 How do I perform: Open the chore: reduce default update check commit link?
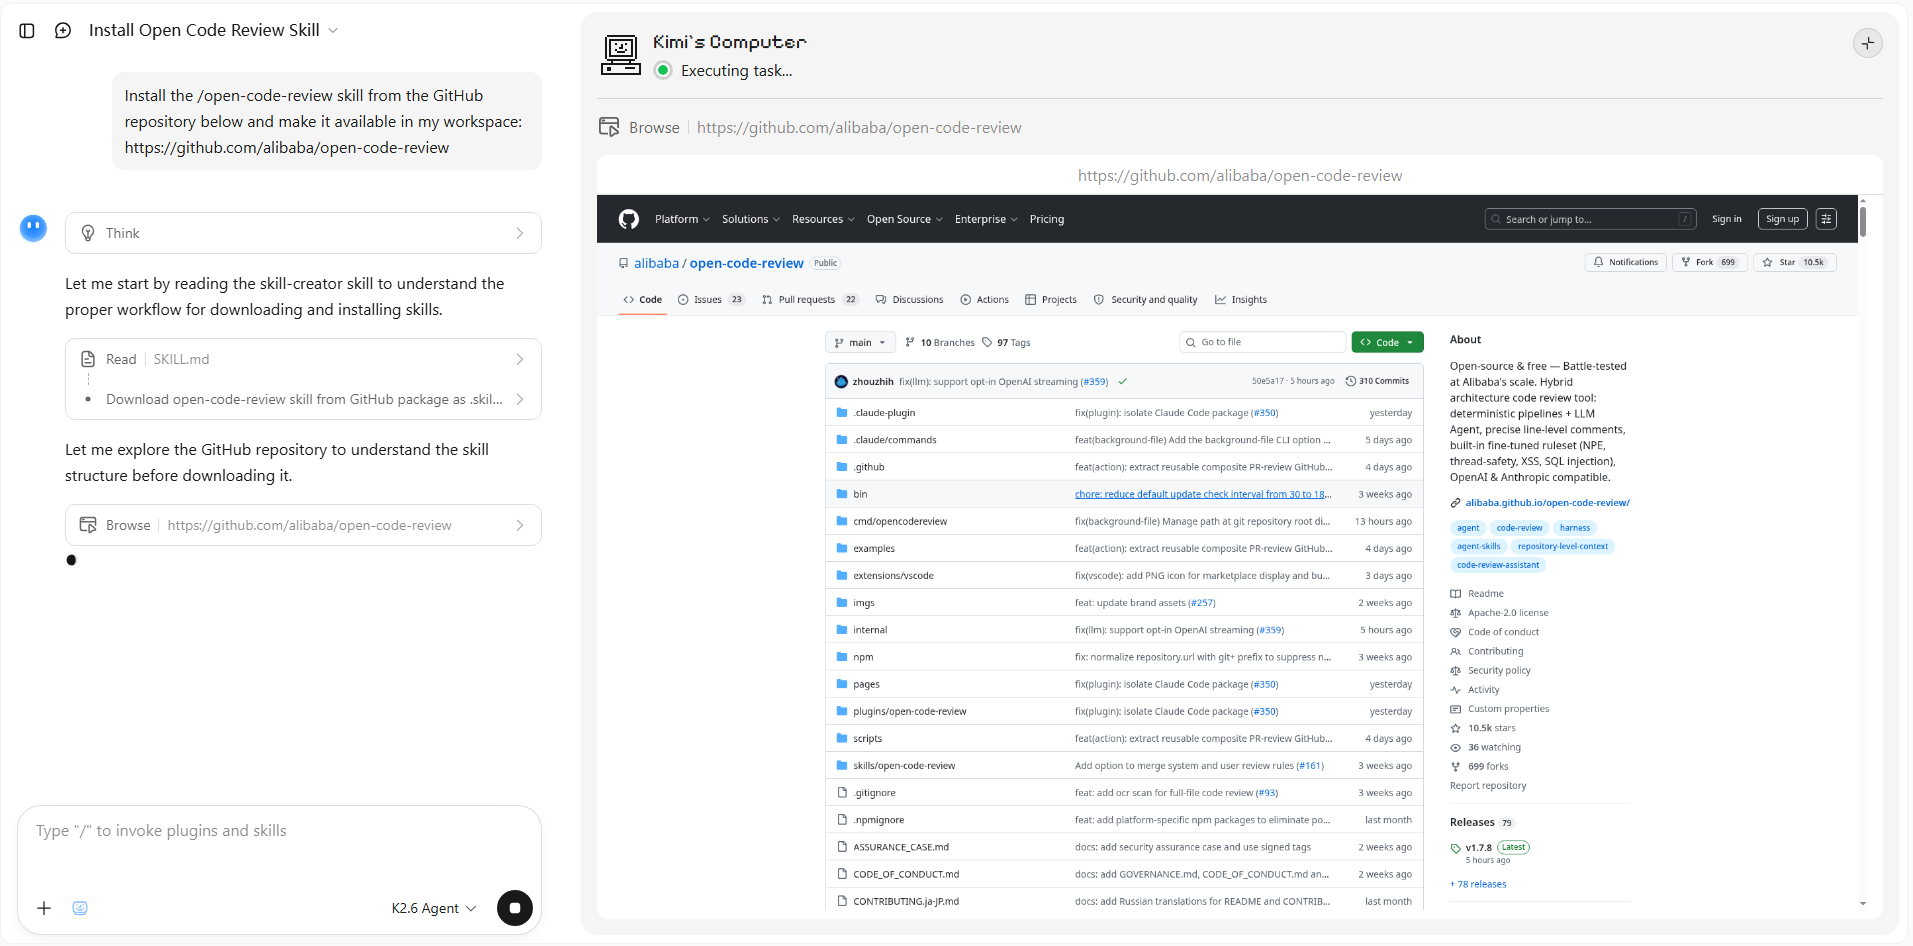1203,495
